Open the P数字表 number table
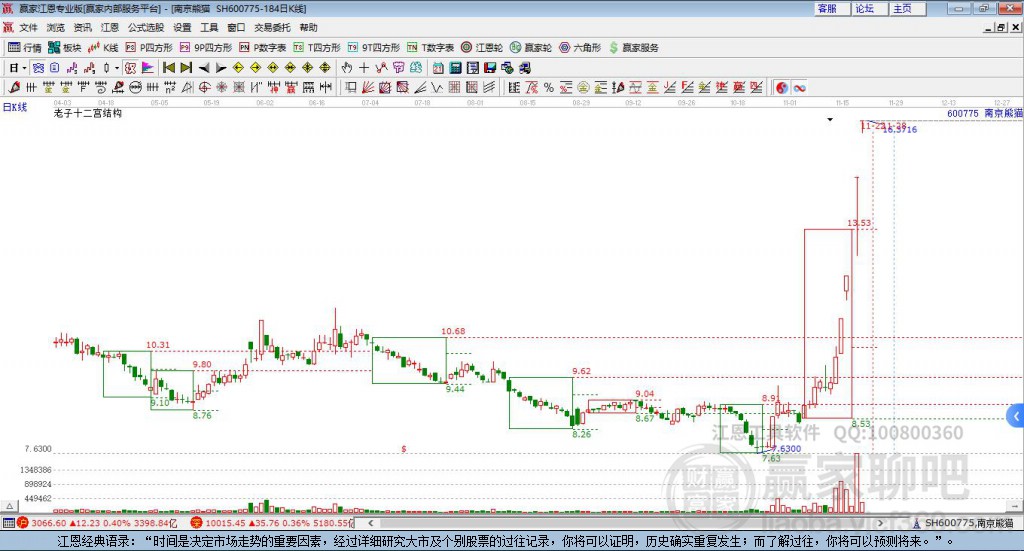This screenshot has width=1024, height=551. [263, 48]
